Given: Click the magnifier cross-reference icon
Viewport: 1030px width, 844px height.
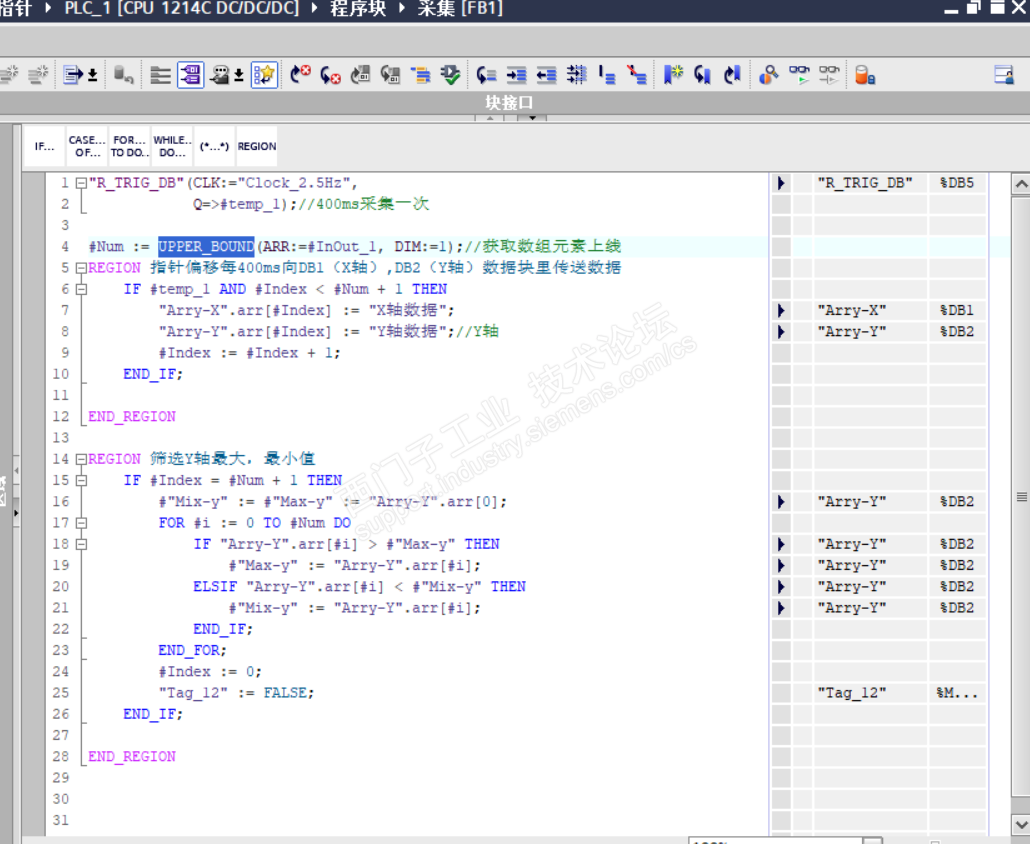Looking at the screenshot, I should pos(769,75).
